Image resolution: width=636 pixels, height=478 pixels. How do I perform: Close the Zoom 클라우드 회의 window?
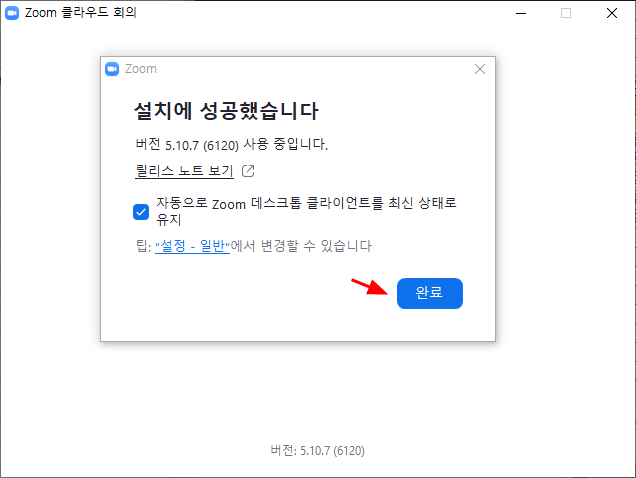click(612, 13)
